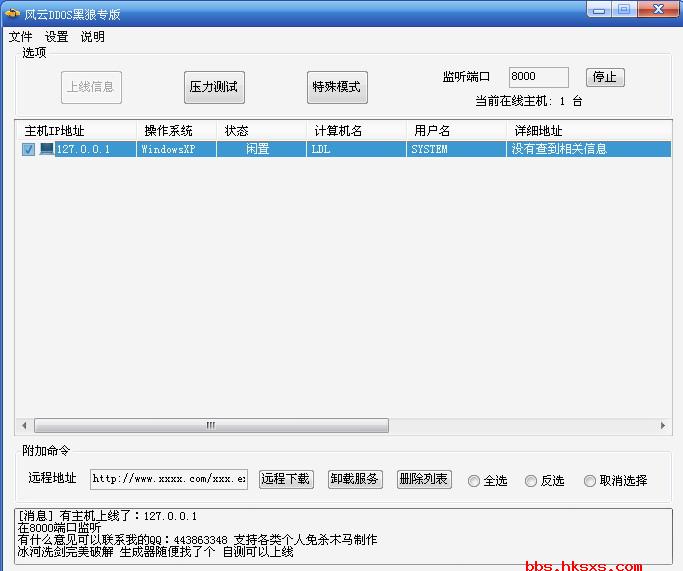Click the WindowsXP cell in host row
This screenshot has width=683, height=571.
tap(176, 149)
